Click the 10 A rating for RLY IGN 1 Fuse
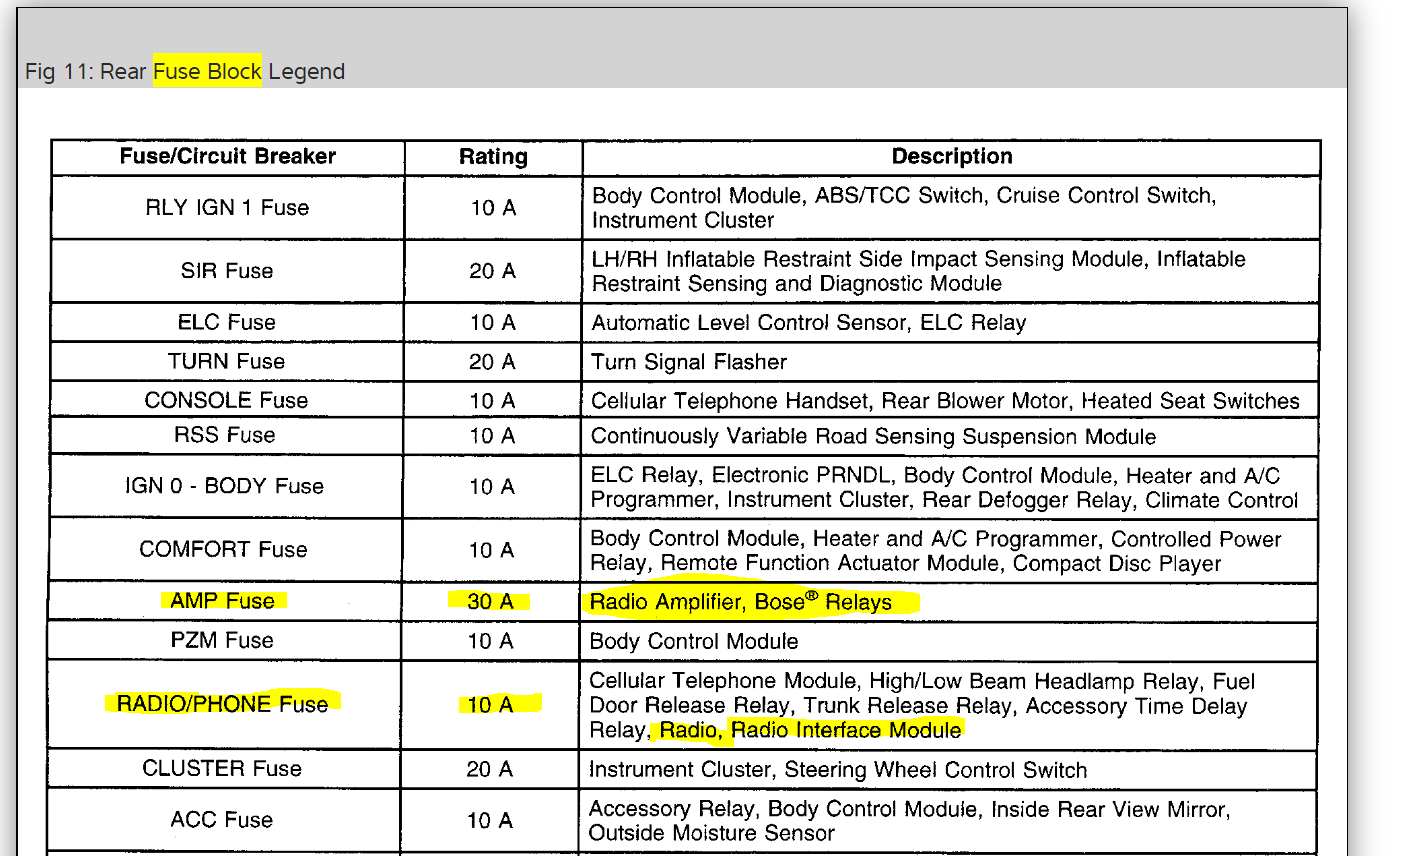The width and height of the screenshot is (1419, 856). click(x=493, y=208)
